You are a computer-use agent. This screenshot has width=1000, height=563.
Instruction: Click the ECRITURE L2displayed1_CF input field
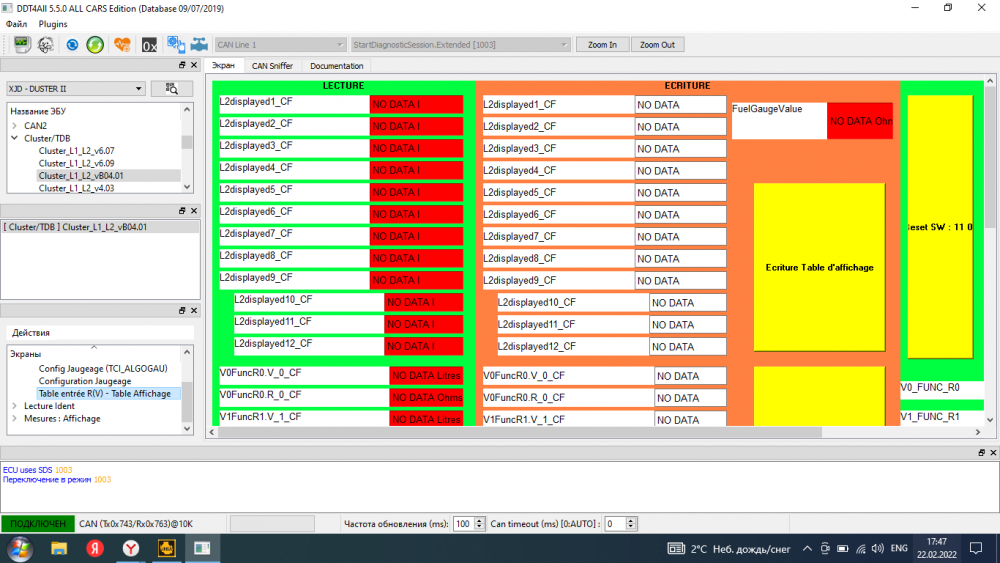click(x=680, y=105)
